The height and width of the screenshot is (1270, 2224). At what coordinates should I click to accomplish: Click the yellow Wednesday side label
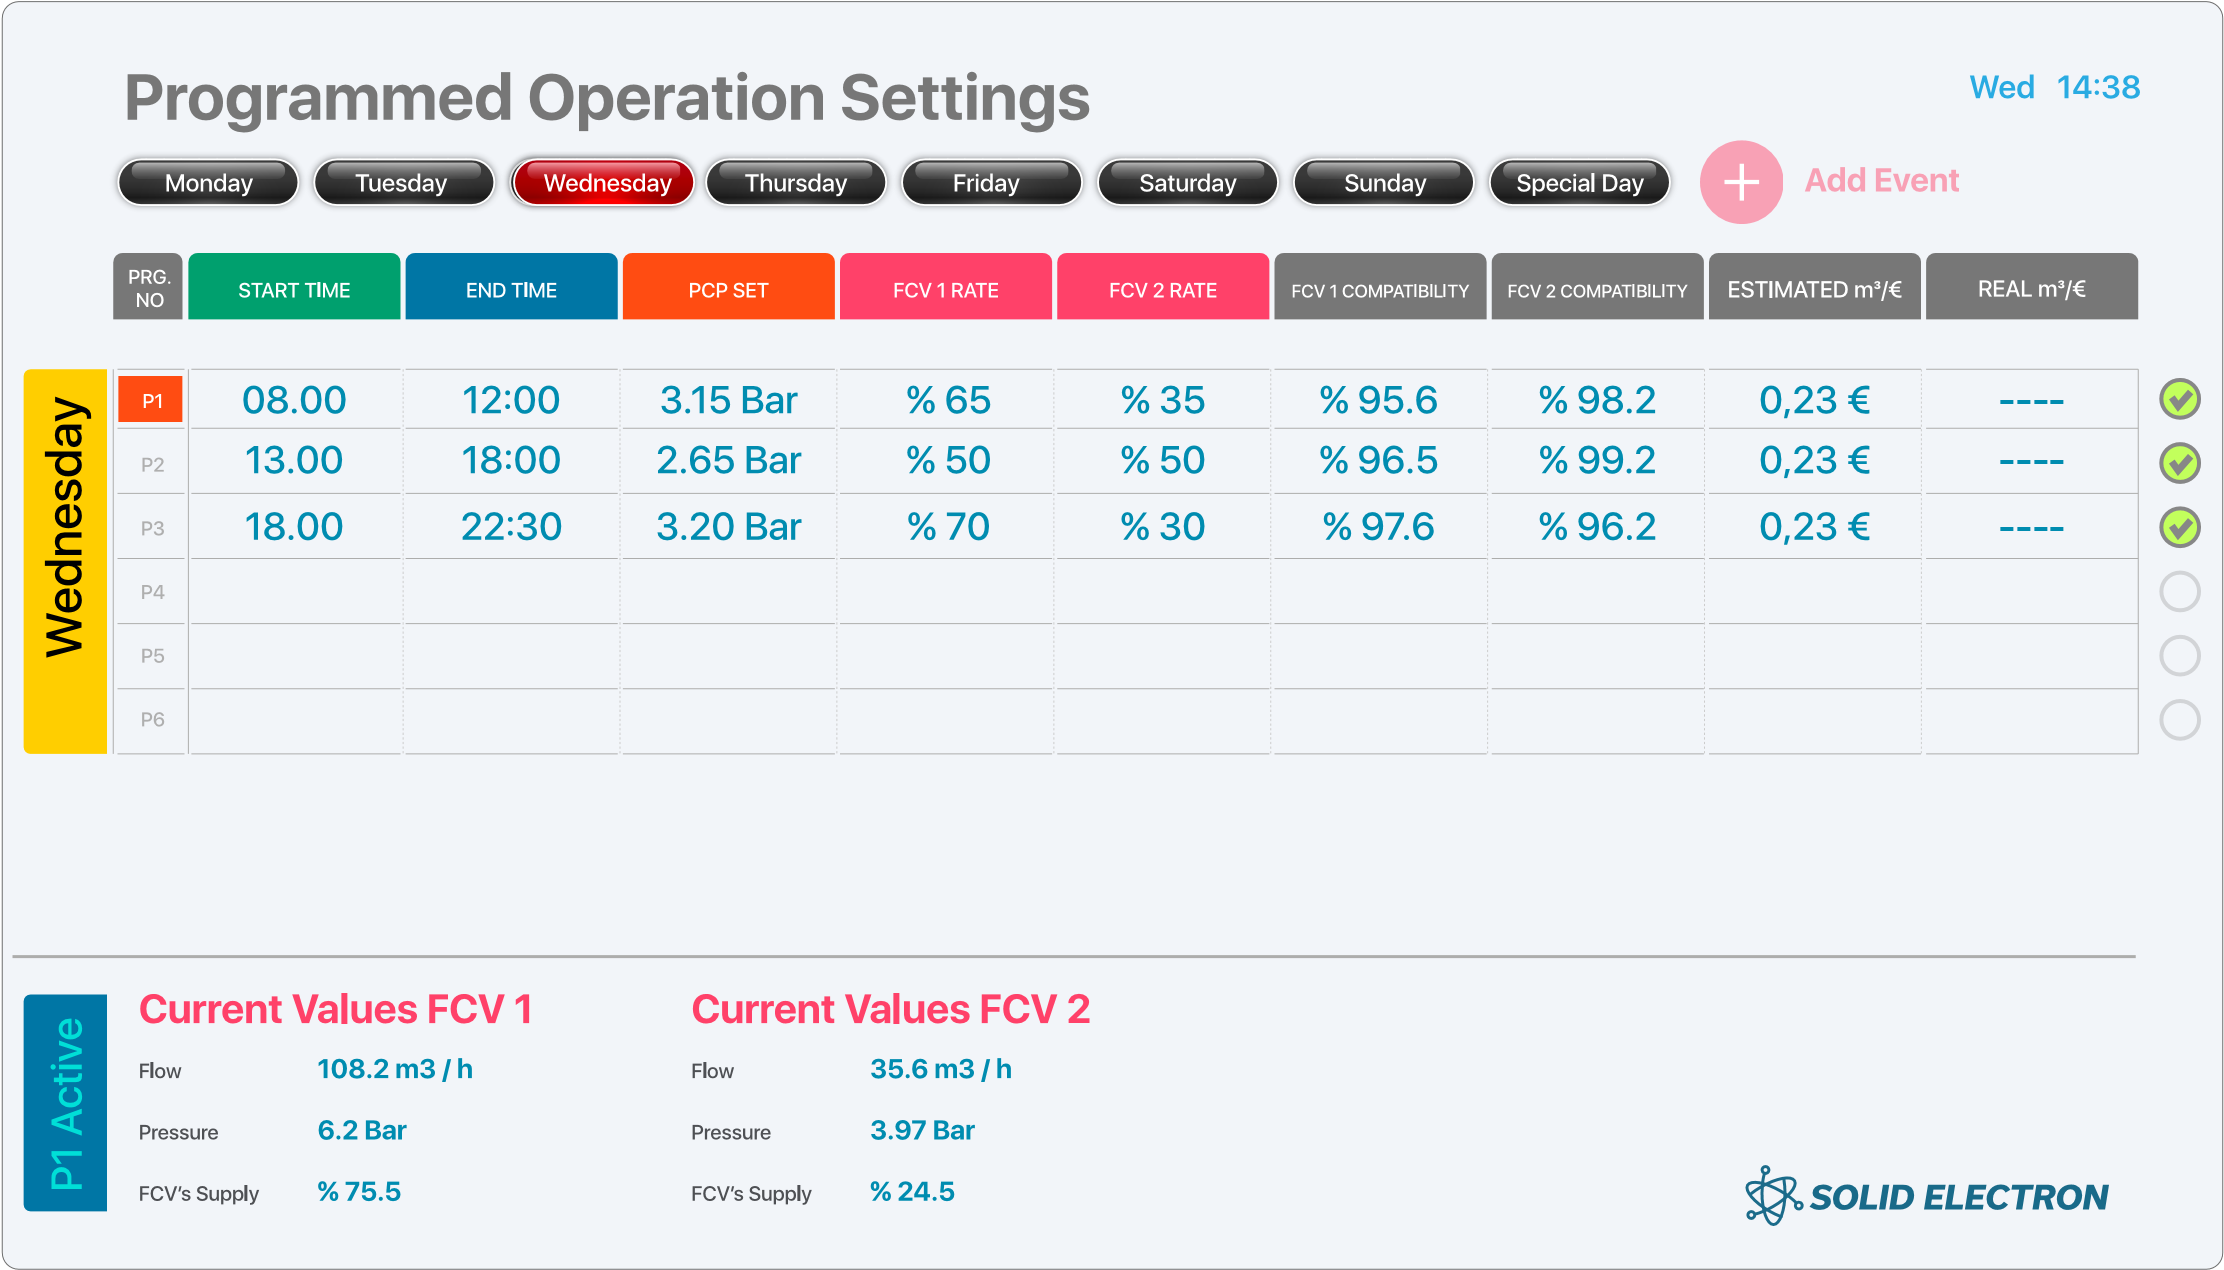tap(65, 561)
